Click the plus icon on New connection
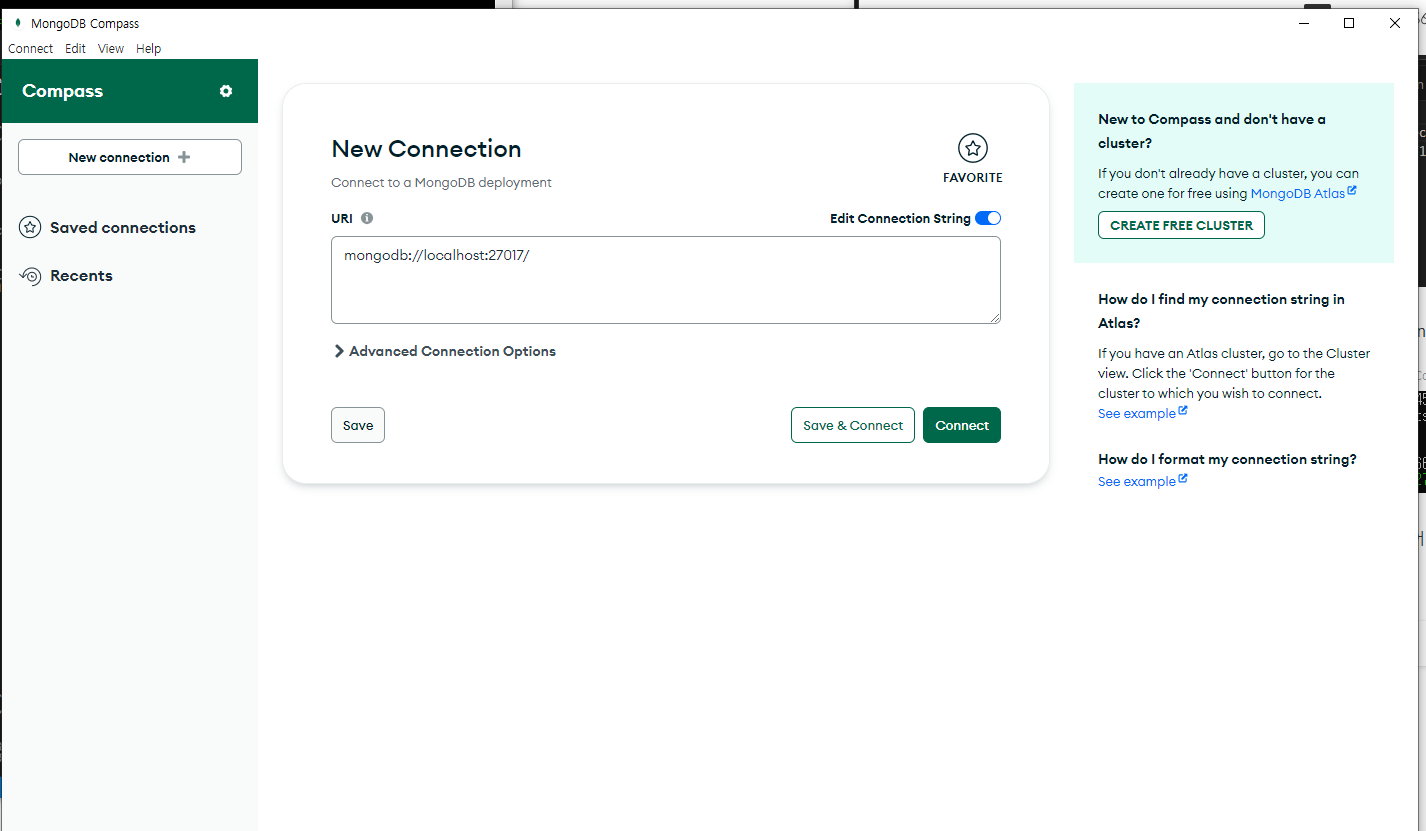Viewport: 1426px width, 831px height. coord(183,157)
